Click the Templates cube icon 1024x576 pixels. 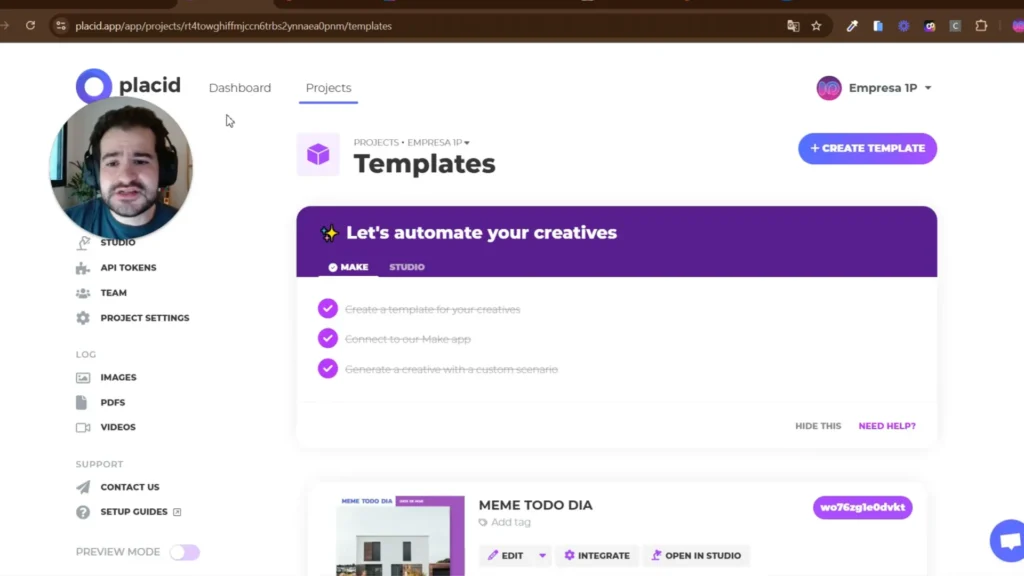(318, 155)
